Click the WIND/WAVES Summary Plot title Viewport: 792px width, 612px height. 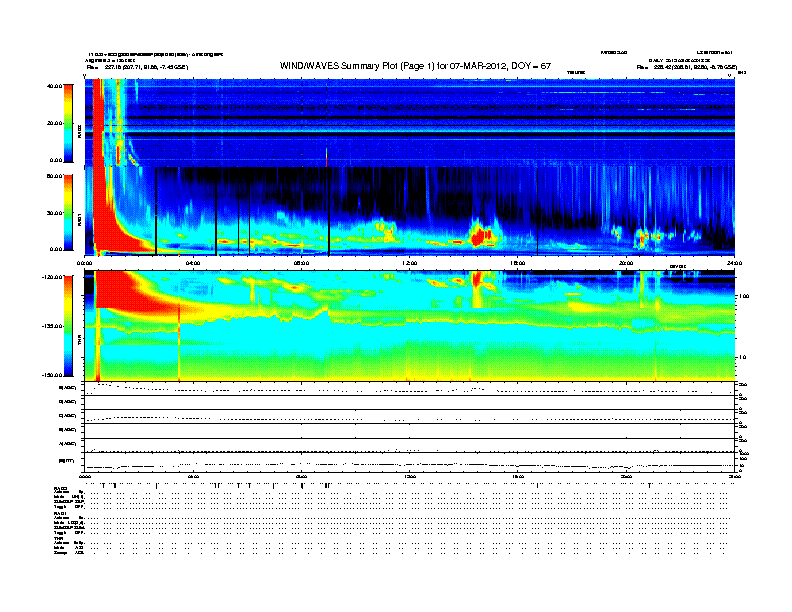(415, 66)
